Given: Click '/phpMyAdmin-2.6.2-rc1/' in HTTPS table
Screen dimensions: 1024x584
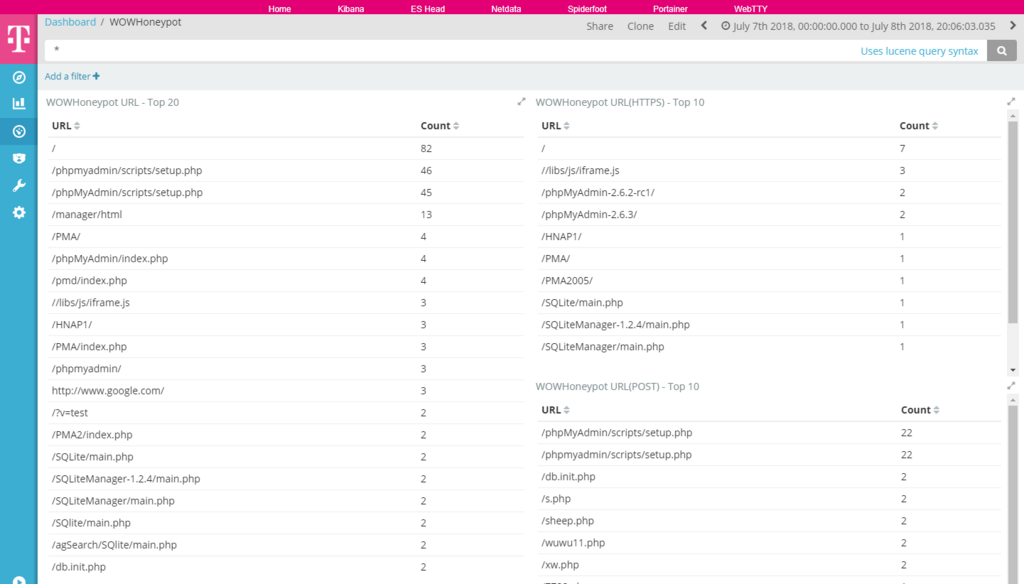Looking at the screenshot, I should [x=598, y=193].
